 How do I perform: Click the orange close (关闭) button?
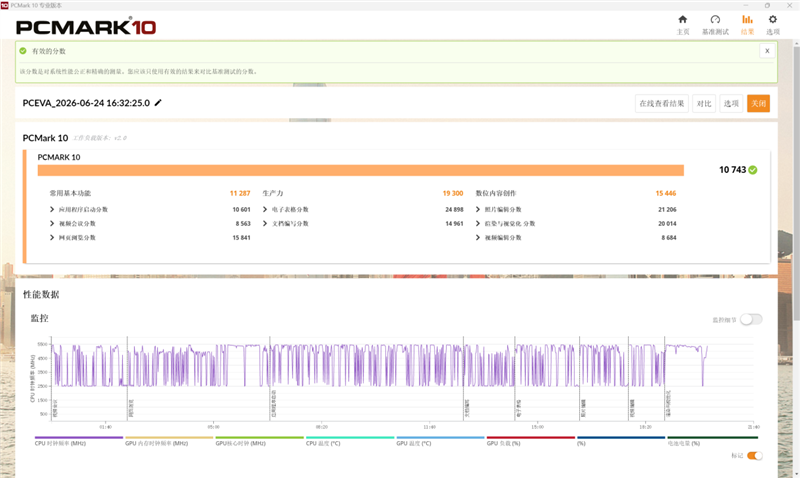[x=758, y=104]
